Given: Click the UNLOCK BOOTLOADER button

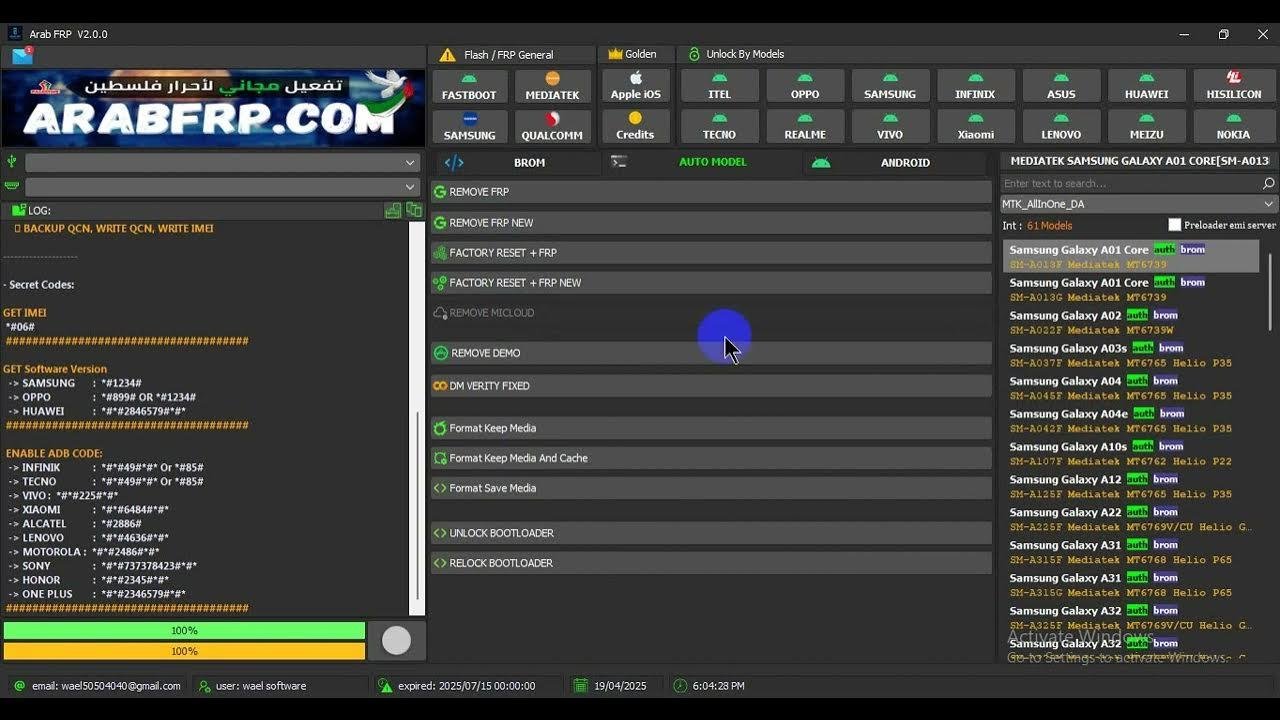Looking at the screenshot, I should click(711, 533).
